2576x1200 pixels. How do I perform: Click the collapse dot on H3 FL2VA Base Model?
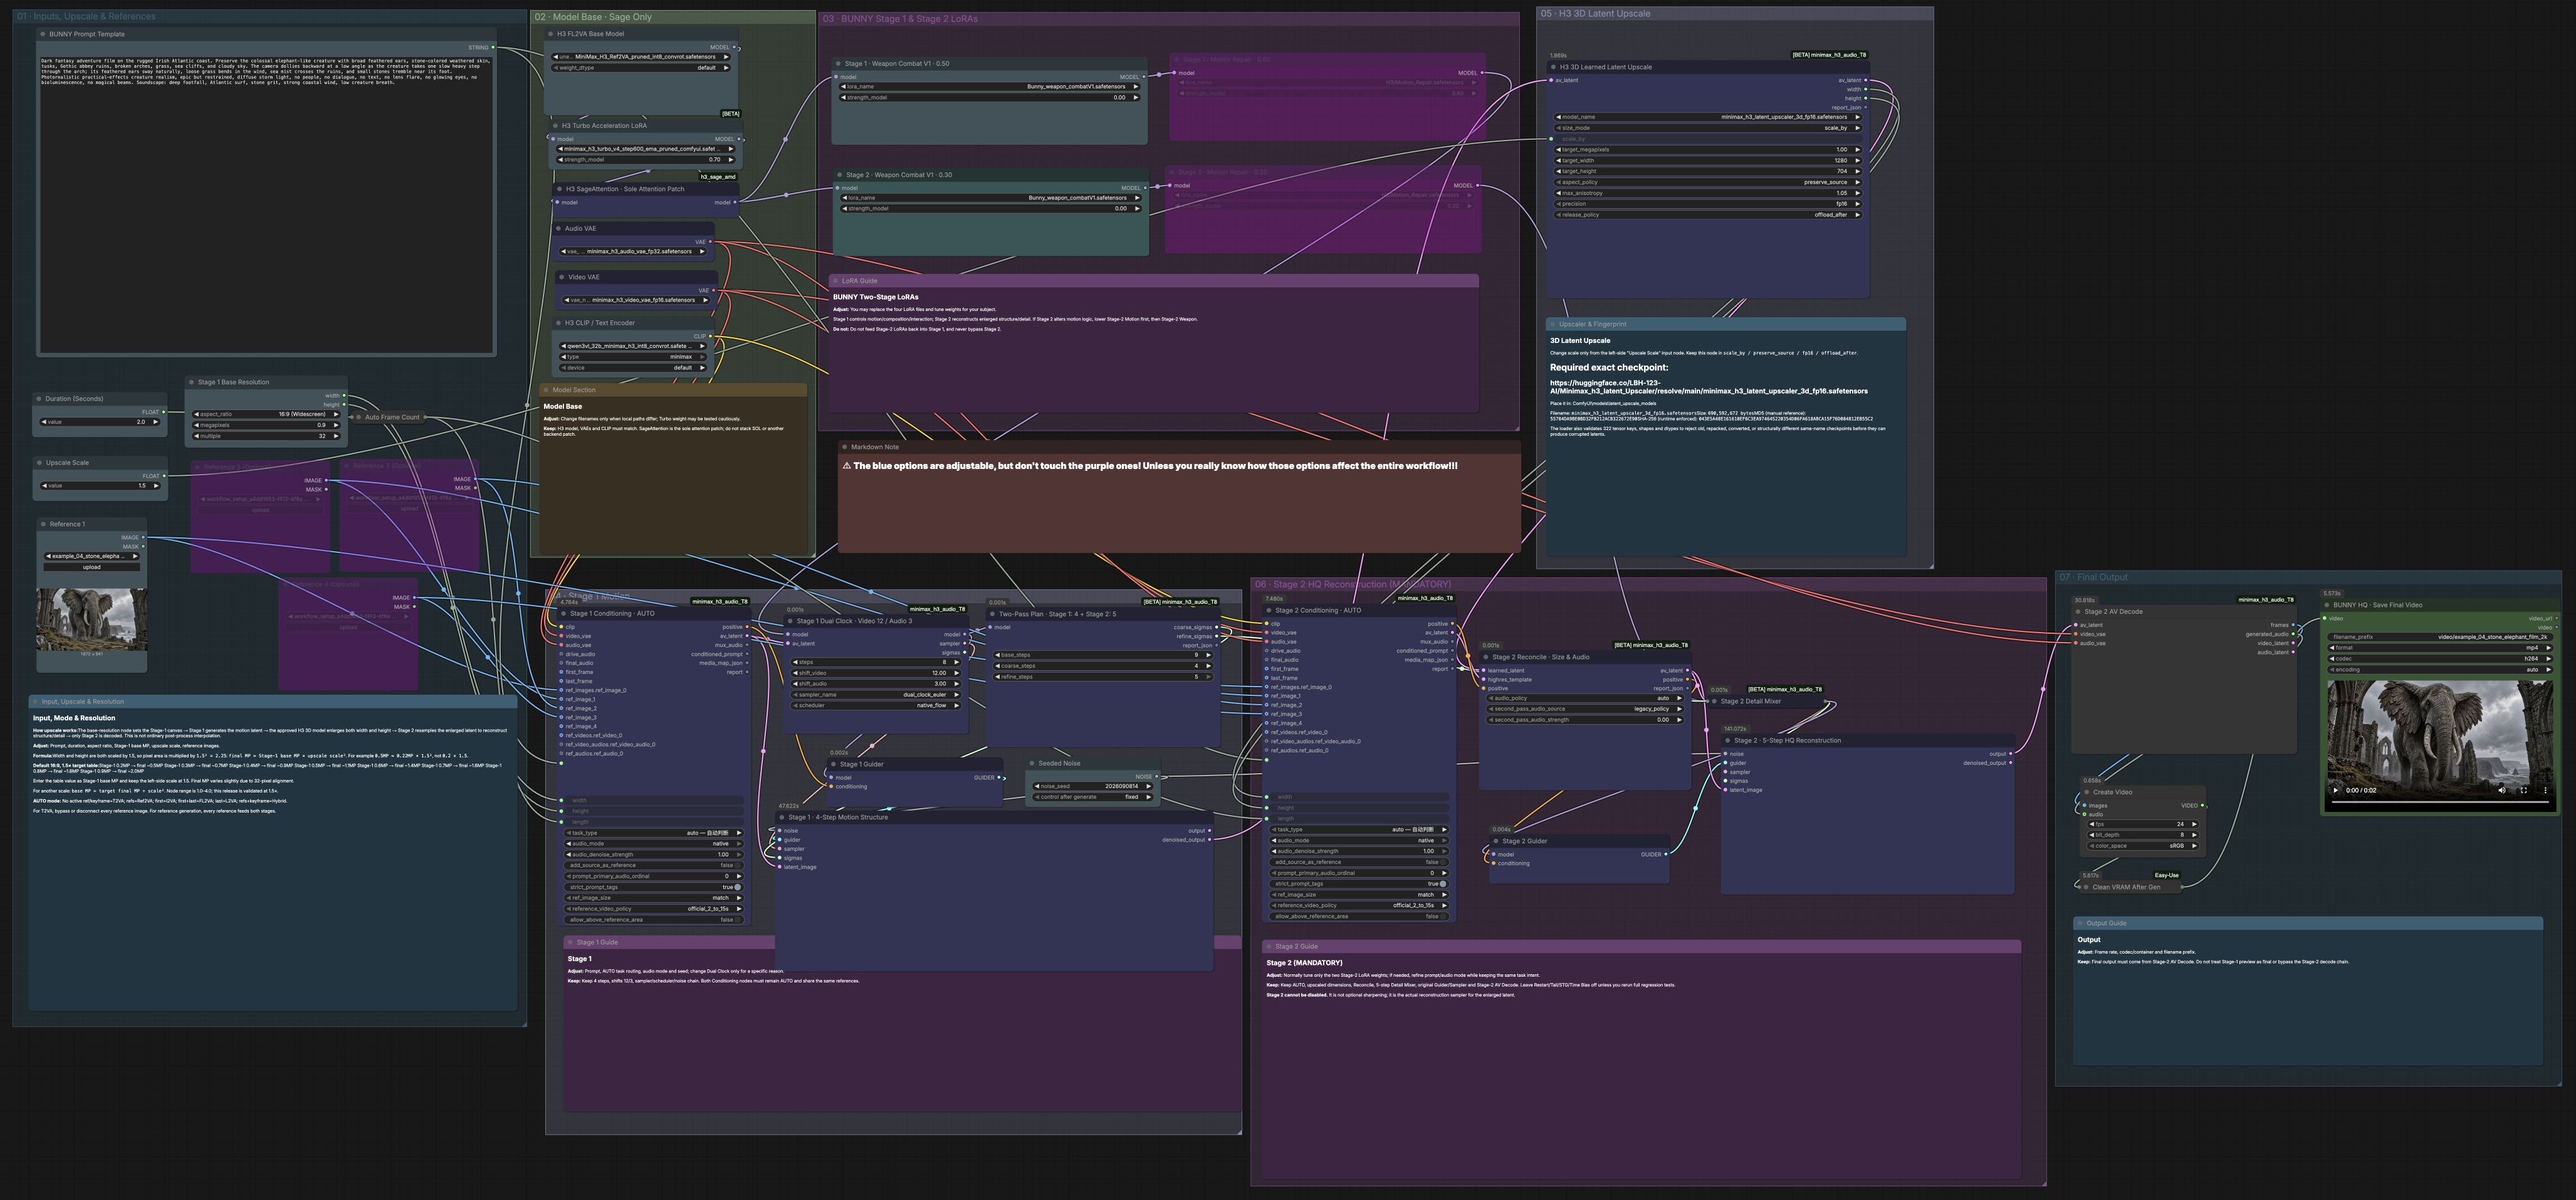click(550, 34)
